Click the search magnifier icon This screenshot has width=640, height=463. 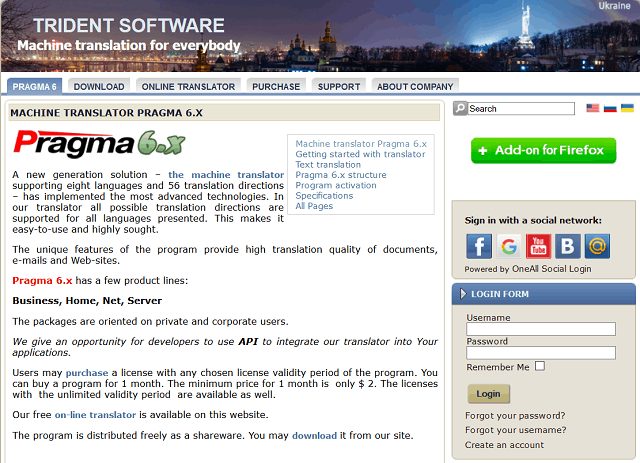pos(460,109)
